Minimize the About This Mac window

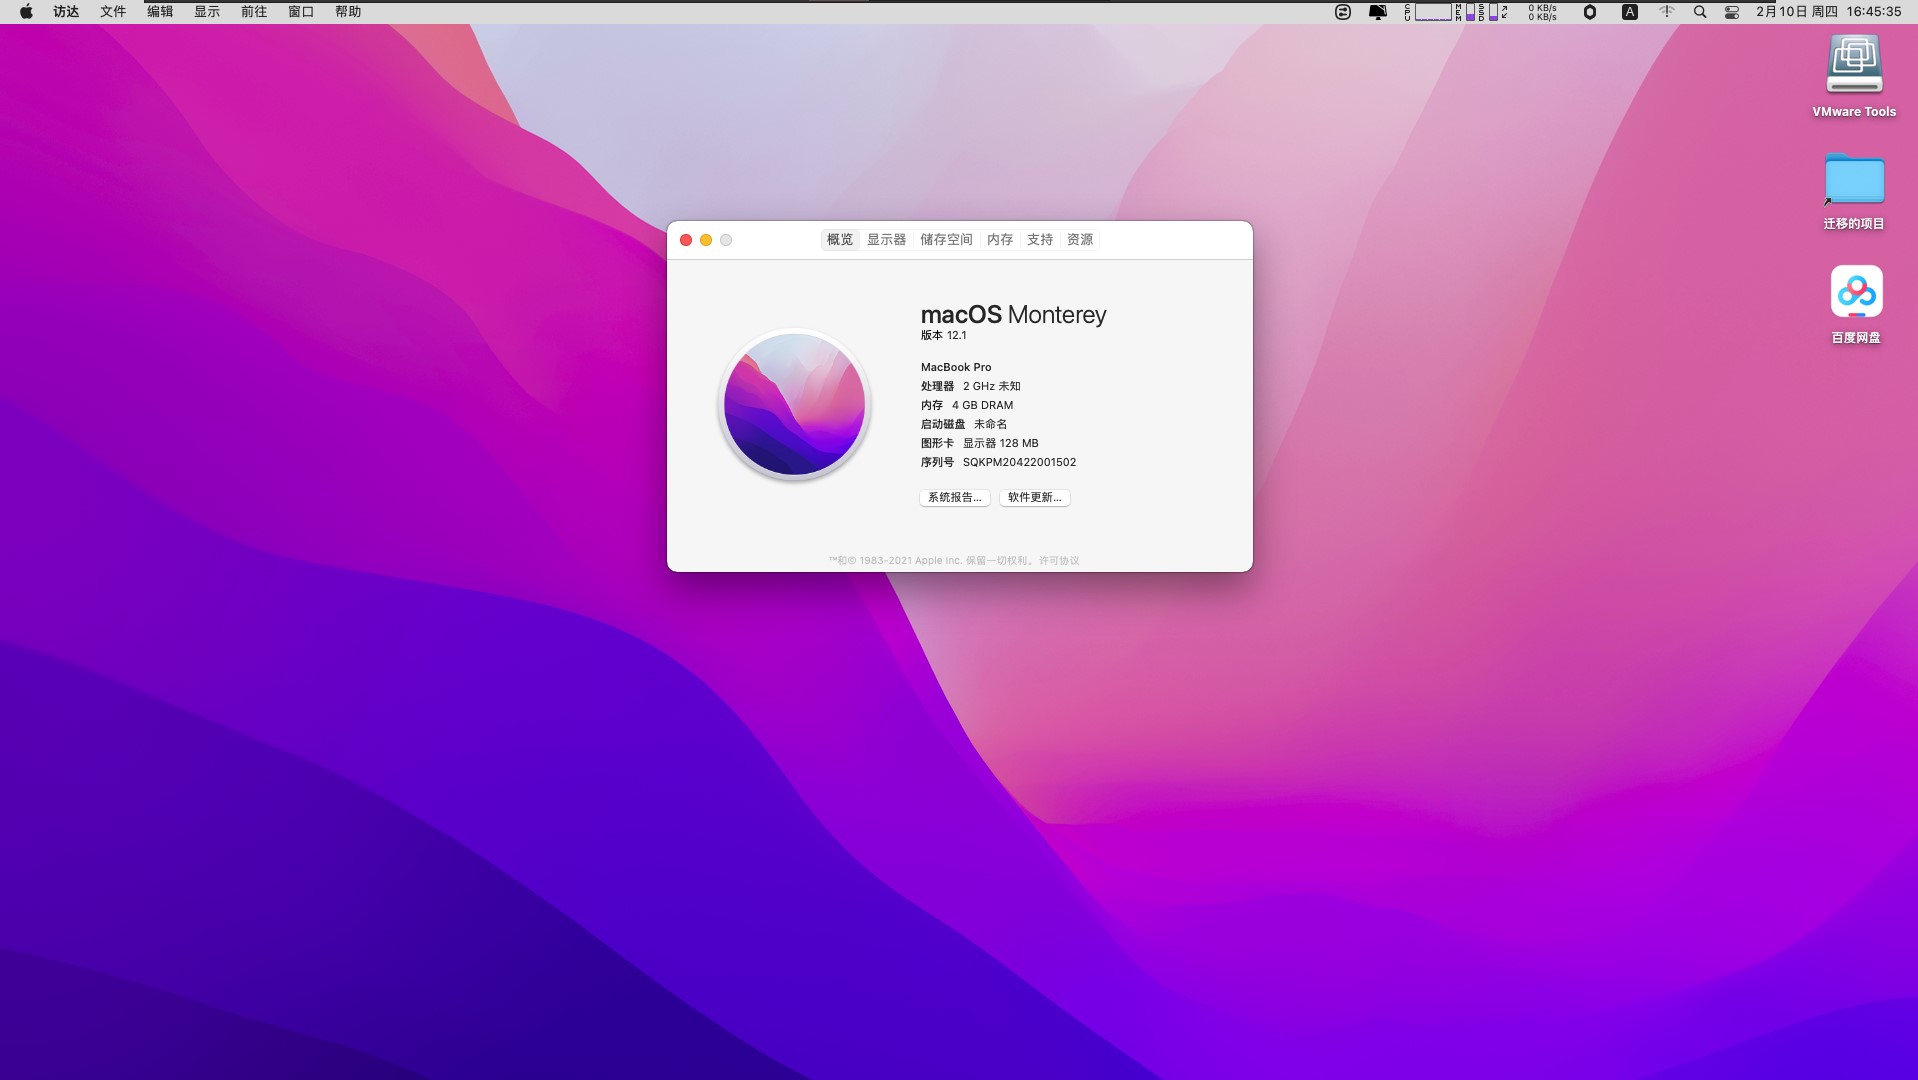706,240
